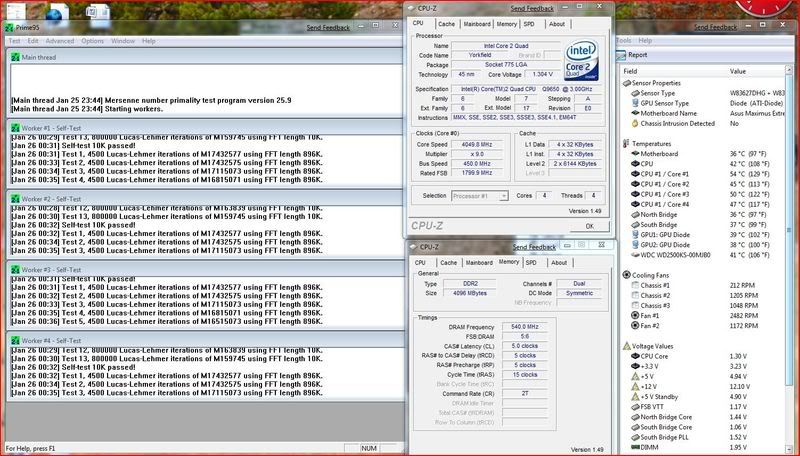Click the CPU #1 / Core #1 temperature icon
The height and width of the screenshot is (456, 800).
pyautogui.click(x=635, y=174)
